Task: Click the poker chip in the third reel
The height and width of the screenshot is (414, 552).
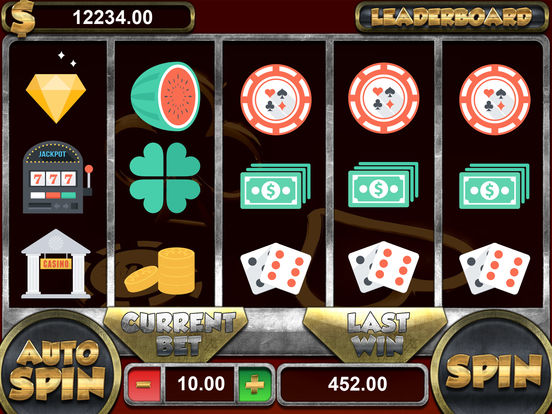Action: (276, 99)
